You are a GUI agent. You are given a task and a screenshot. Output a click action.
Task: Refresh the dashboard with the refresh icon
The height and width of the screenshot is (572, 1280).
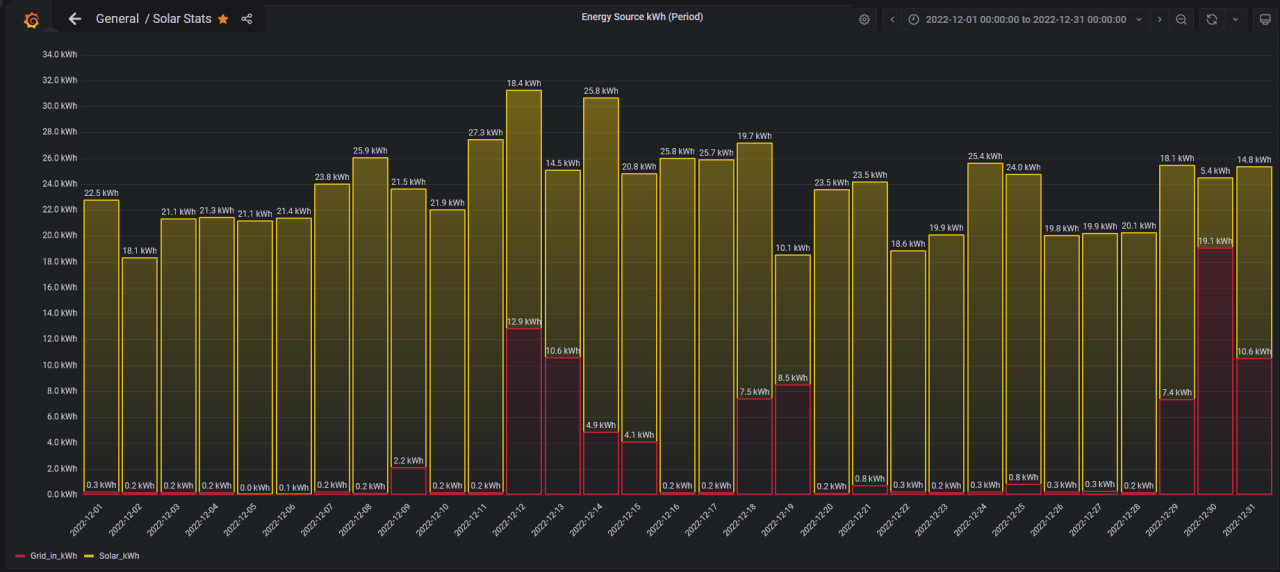(1211, 19)
